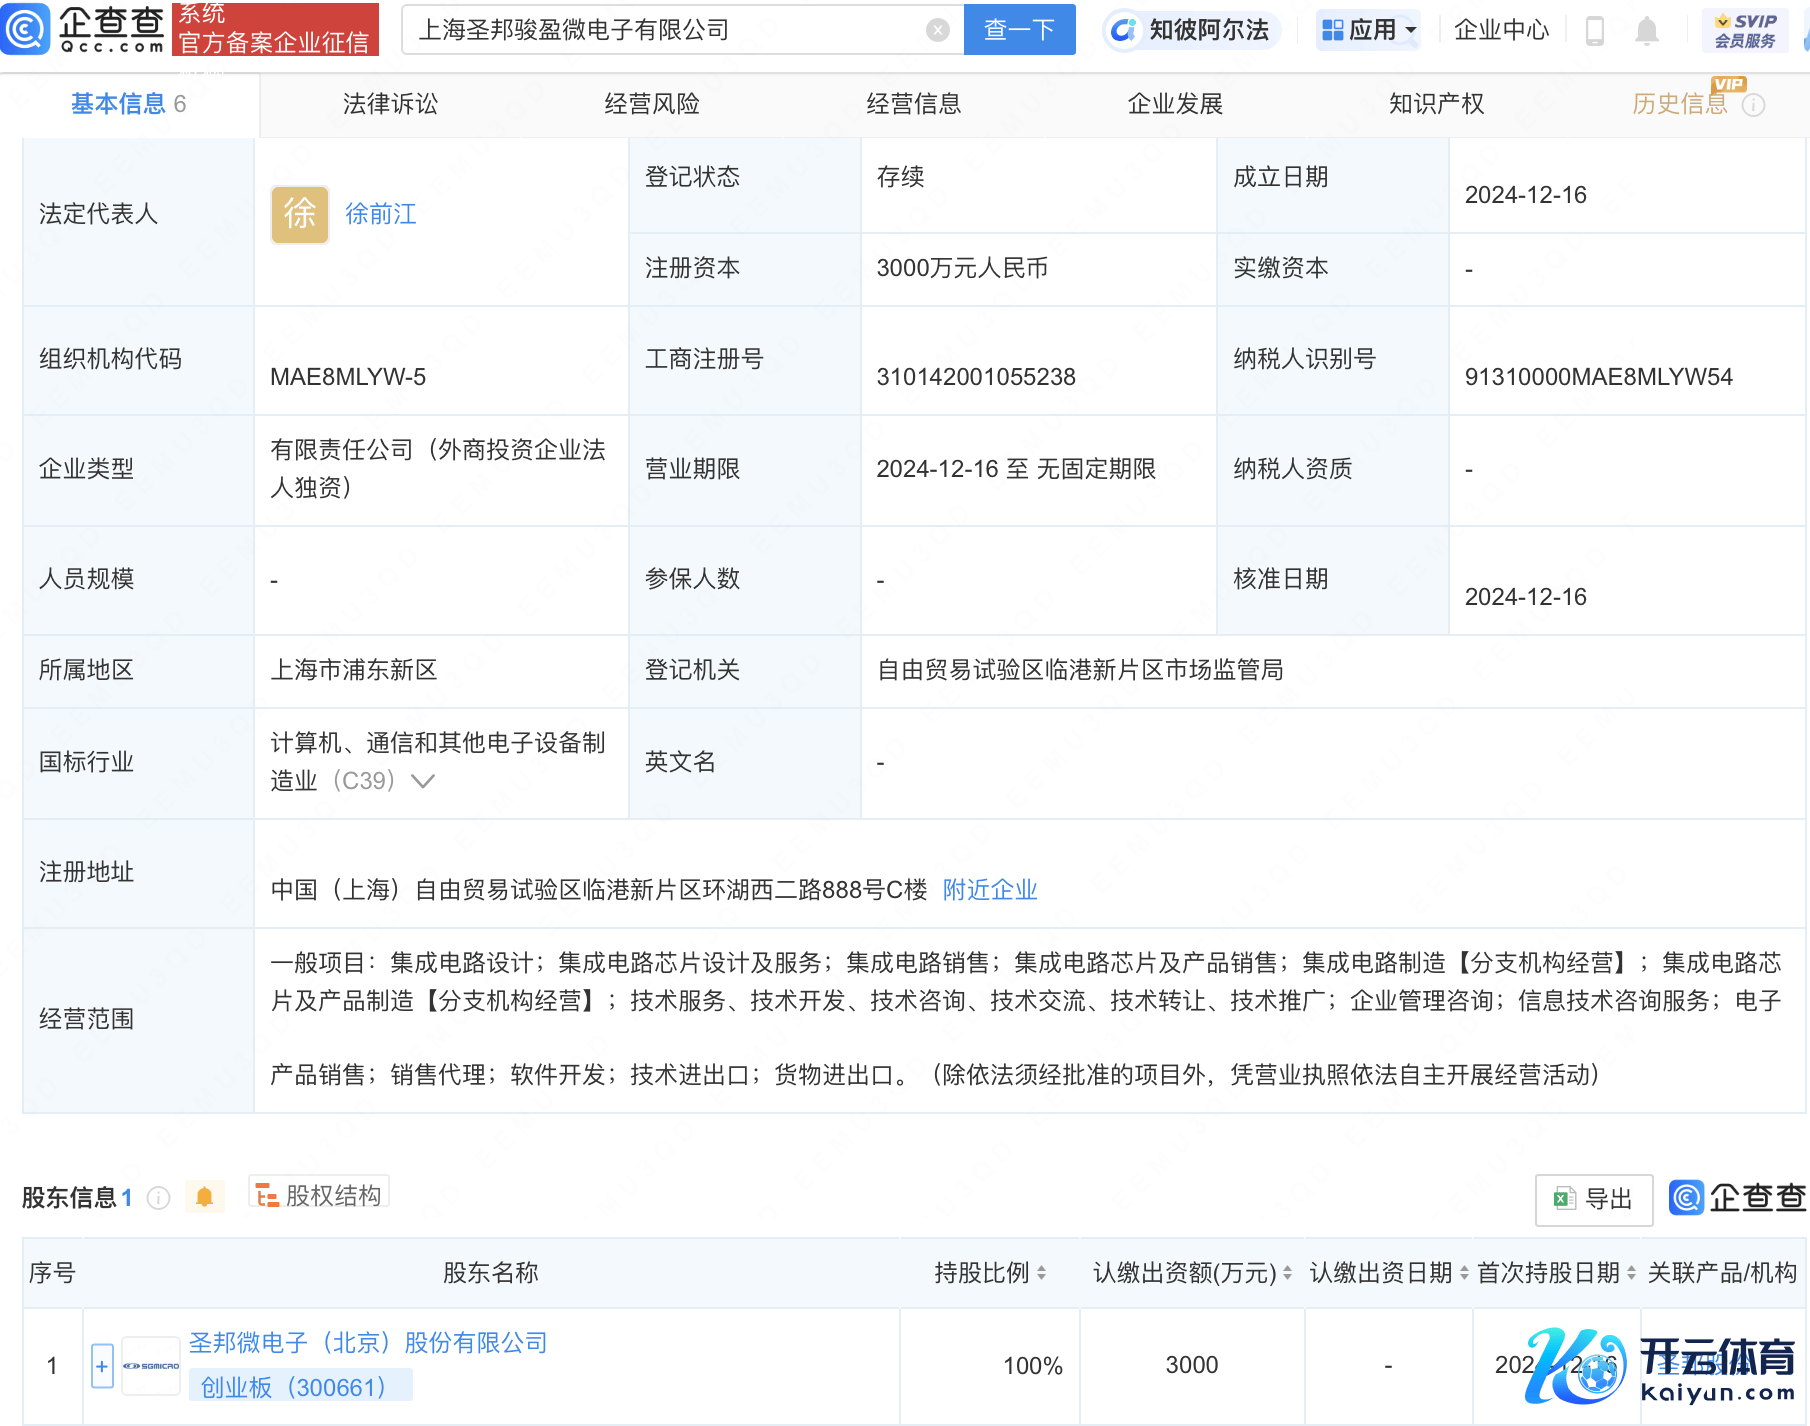This screenshot has height=1426, width=1810.
Task: Click the 查一下 search button
Action: 1019,30
